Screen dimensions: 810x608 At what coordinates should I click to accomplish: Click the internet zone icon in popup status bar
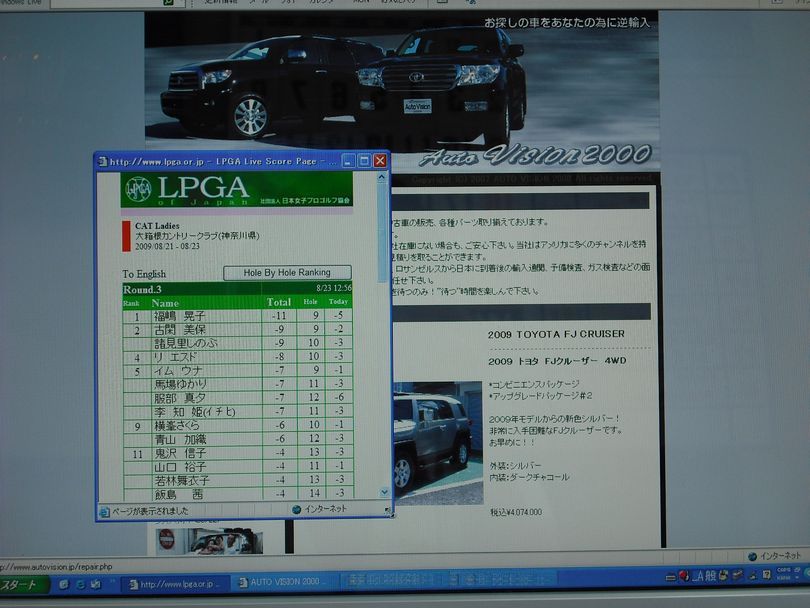point(297,509)
